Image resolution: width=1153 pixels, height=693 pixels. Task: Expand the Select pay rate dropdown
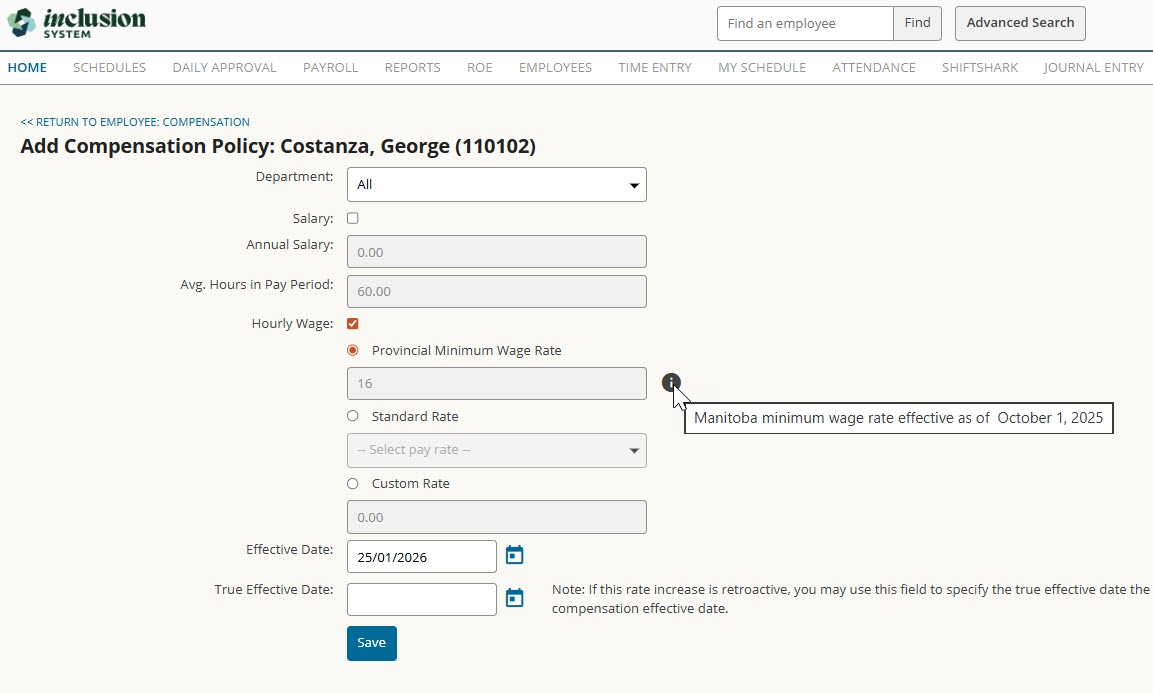point(496,450)
